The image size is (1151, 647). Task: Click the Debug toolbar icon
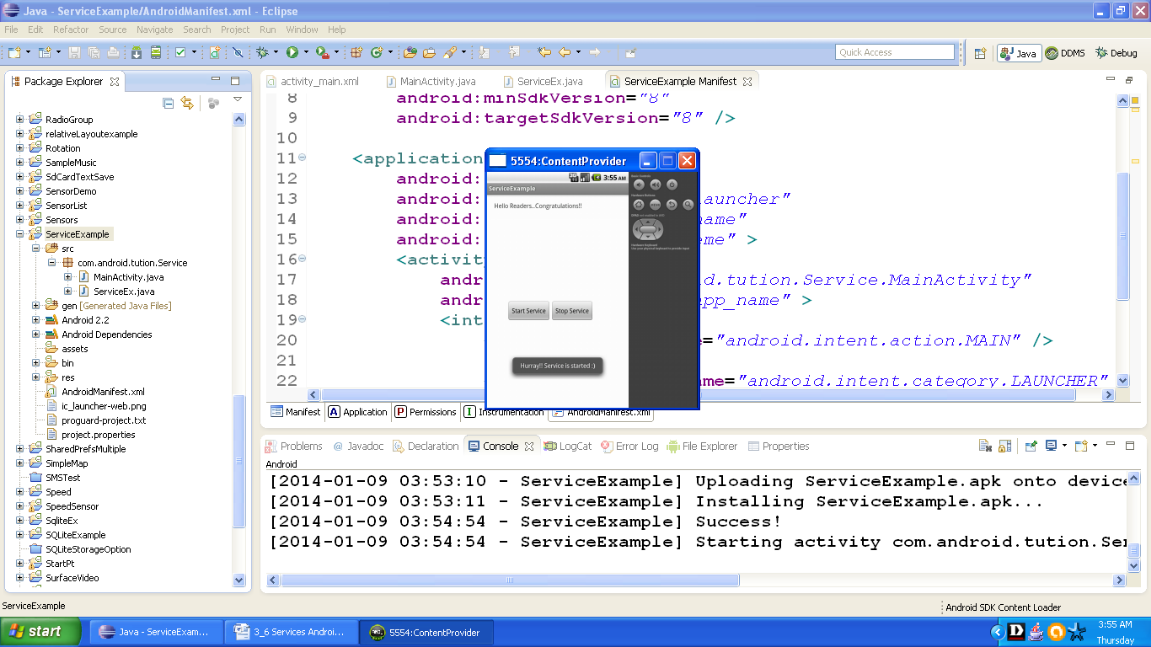pos(261,51)
